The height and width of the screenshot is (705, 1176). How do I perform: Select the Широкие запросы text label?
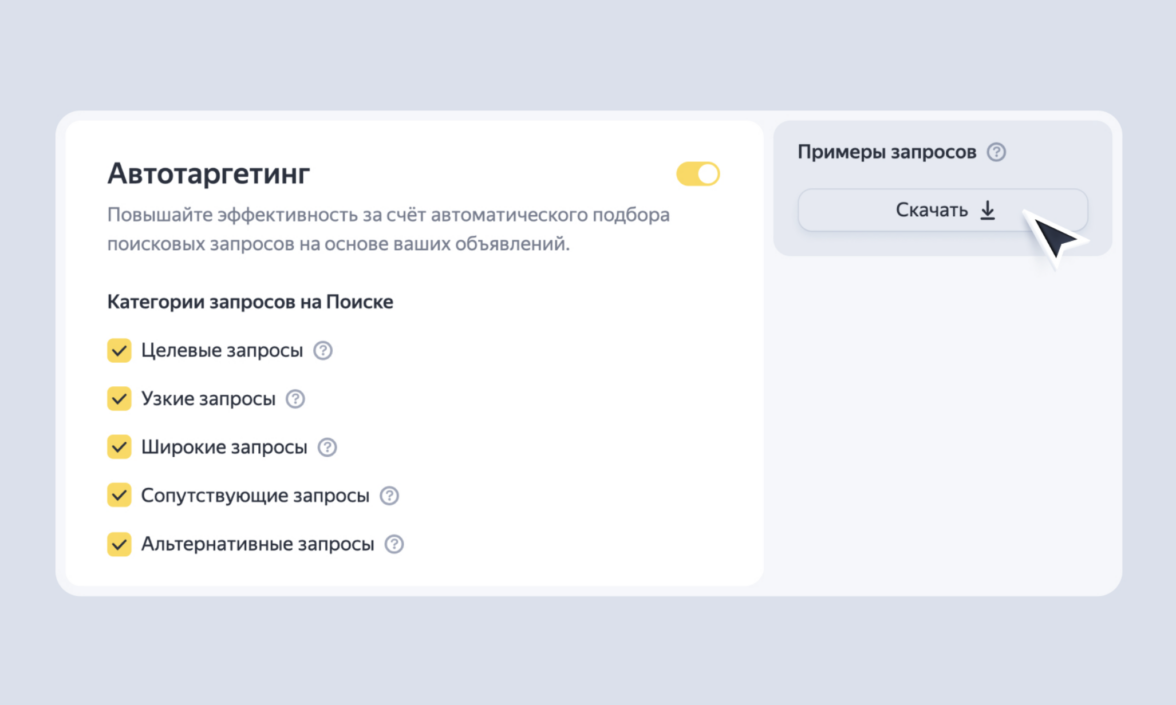coord(224,447)
